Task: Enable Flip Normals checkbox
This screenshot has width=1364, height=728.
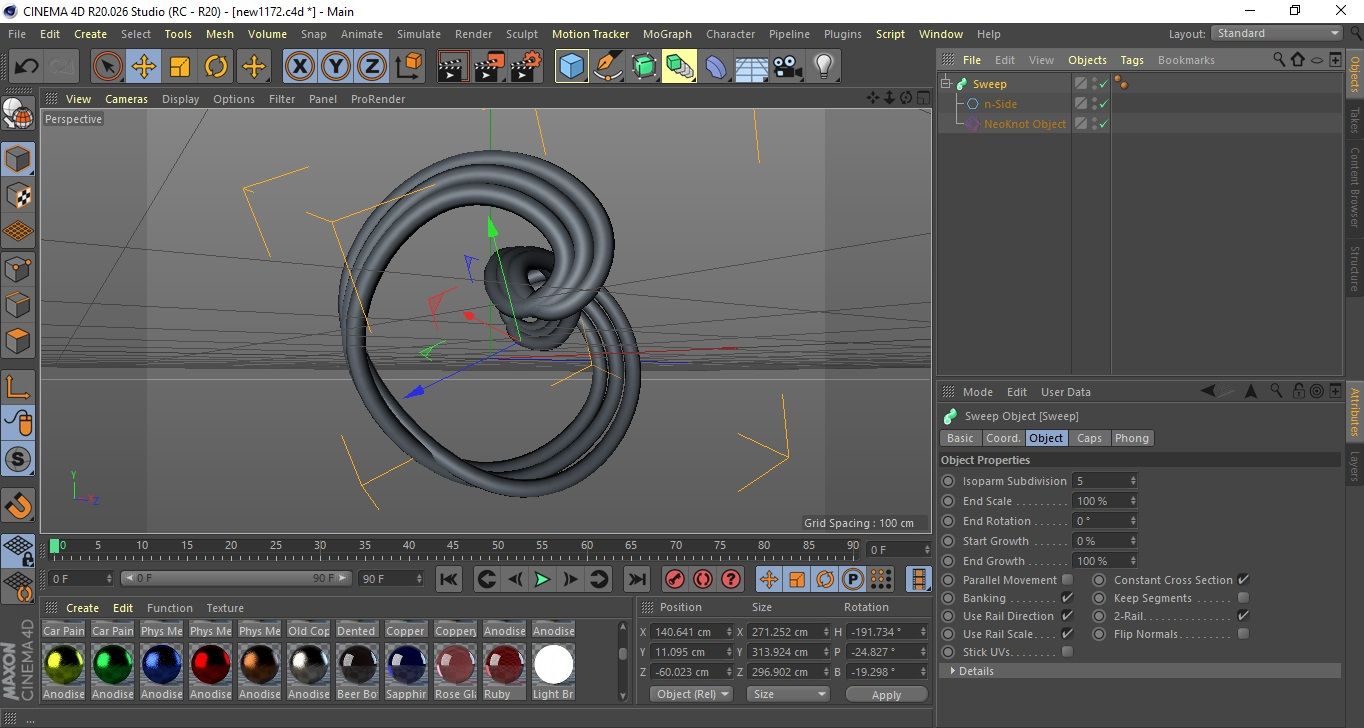Action: pos(1243,634)
